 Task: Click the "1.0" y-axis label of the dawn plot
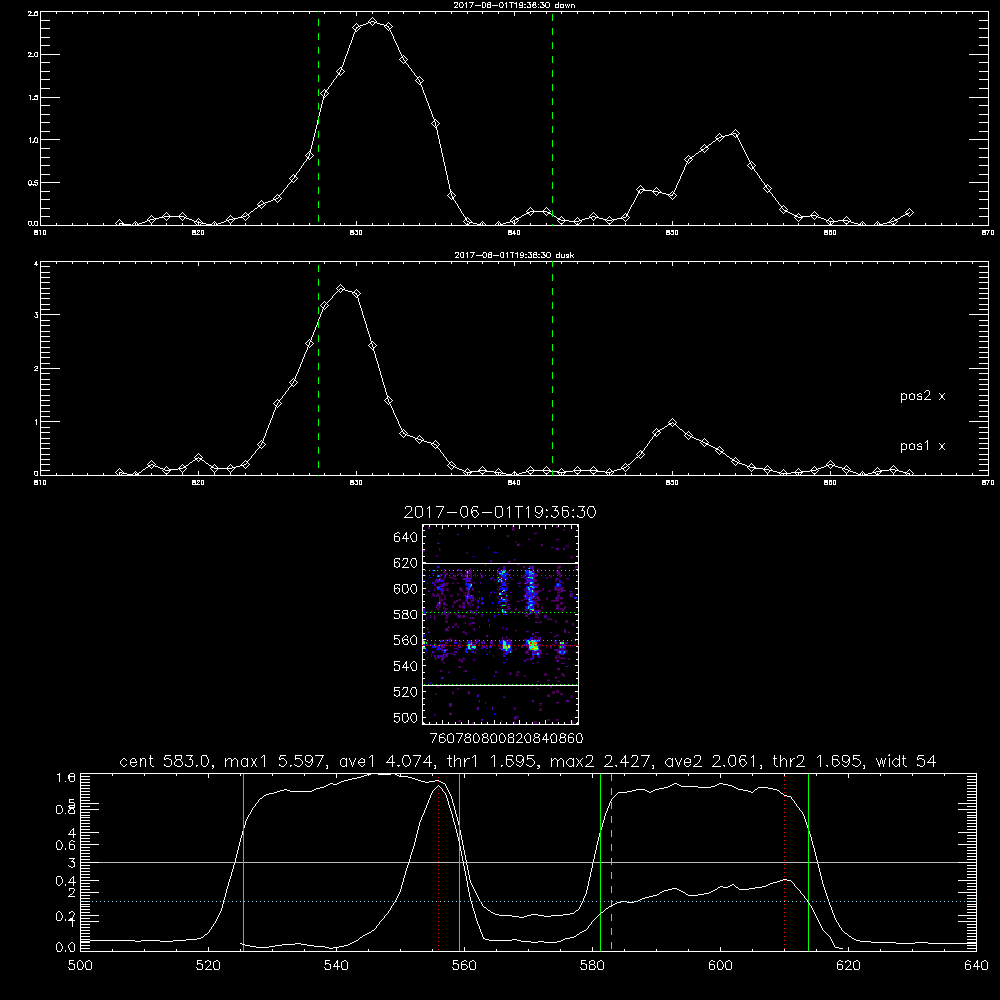point(33,140)
